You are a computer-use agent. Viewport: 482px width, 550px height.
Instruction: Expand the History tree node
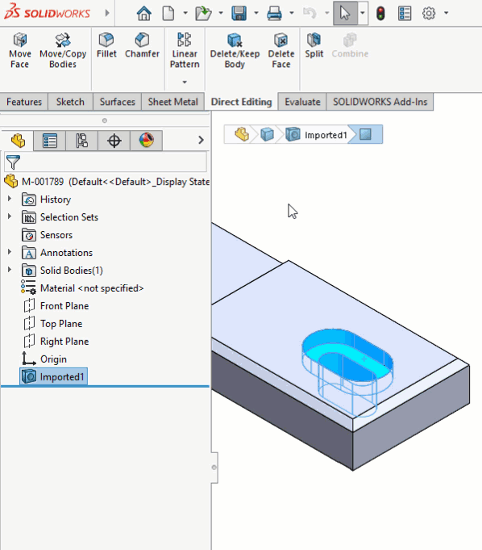pyautogui.click(x=9, y=199)
